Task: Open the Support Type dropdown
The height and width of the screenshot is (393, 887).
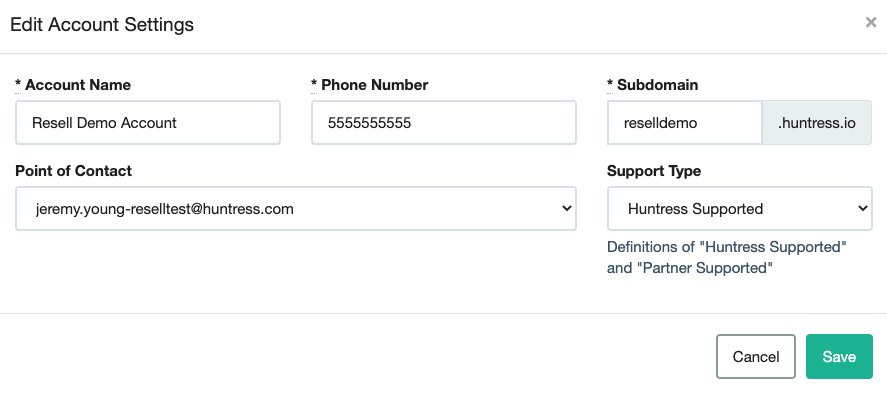Action: pyautogui.click(x=739, y=209)
